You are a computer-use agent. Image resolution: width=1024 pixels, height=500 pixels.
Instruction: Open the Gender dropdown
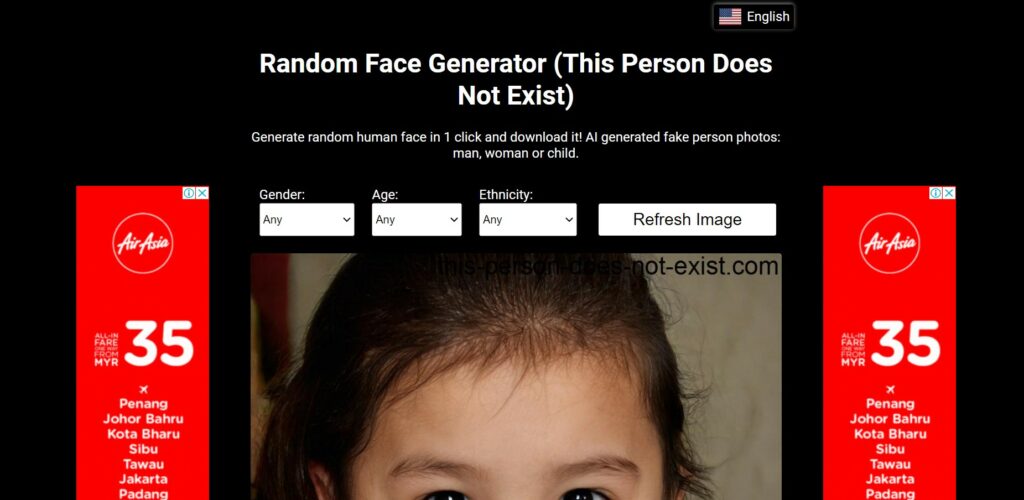pyautogui.click(x=307, y=219)
